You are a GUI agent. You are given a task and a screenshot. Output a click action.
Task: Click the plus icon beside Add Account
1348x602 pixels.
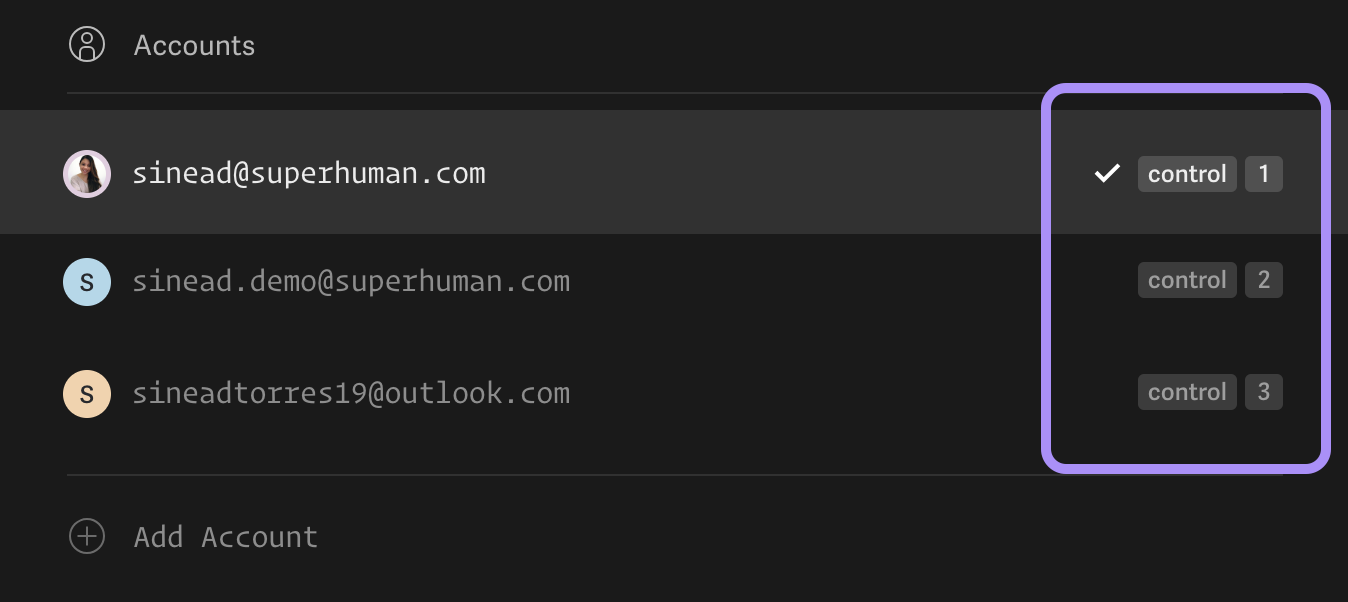87,537
